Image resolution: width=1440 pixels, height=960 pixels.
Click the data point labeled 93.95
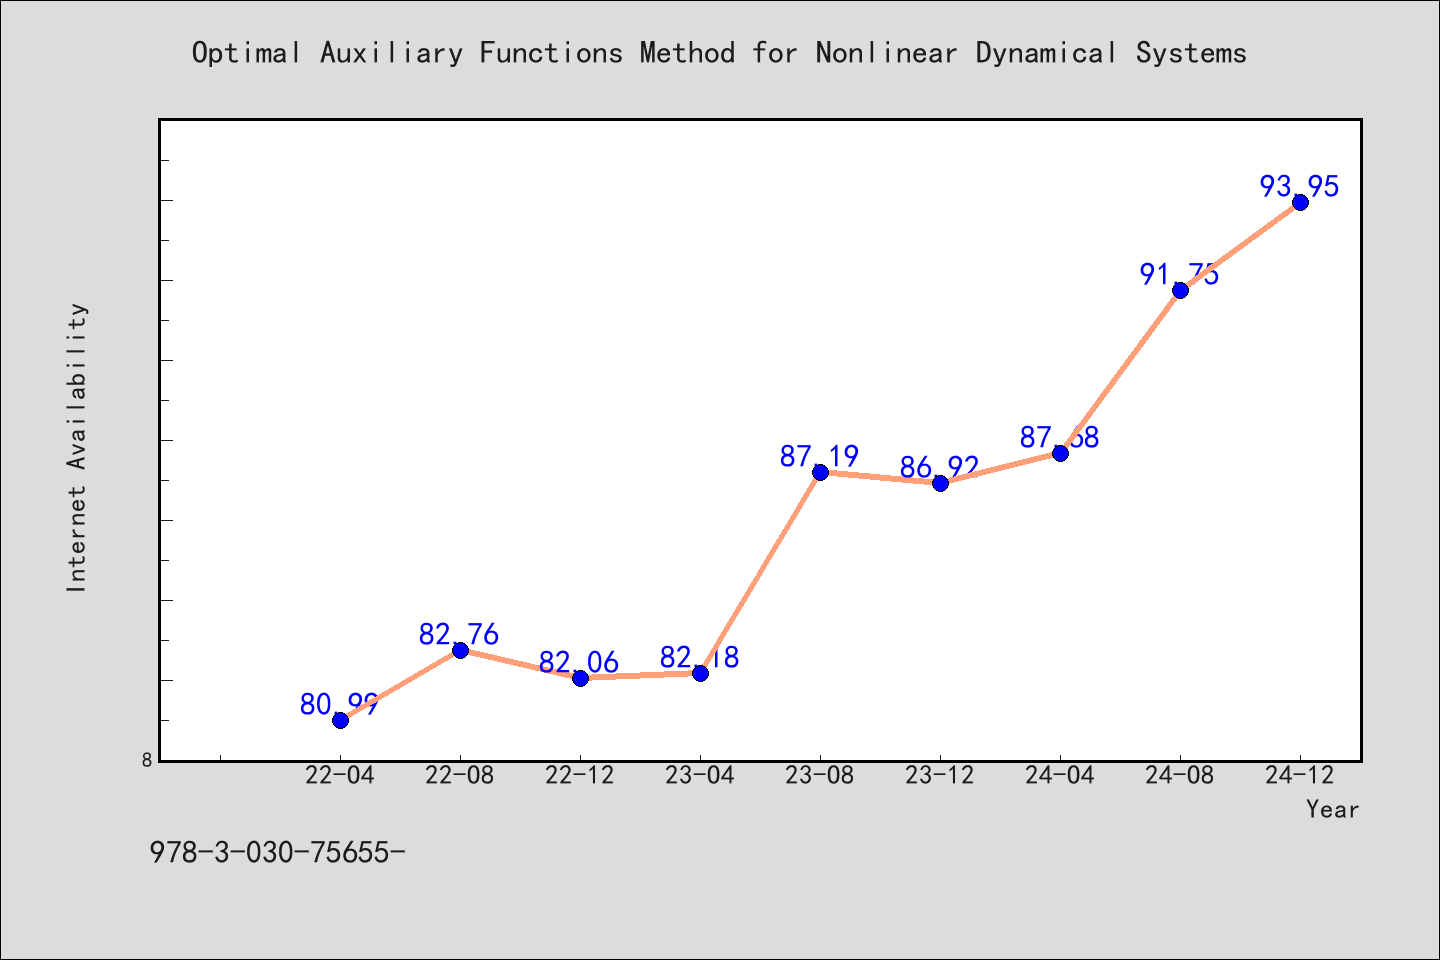[x=1300, y=202]
